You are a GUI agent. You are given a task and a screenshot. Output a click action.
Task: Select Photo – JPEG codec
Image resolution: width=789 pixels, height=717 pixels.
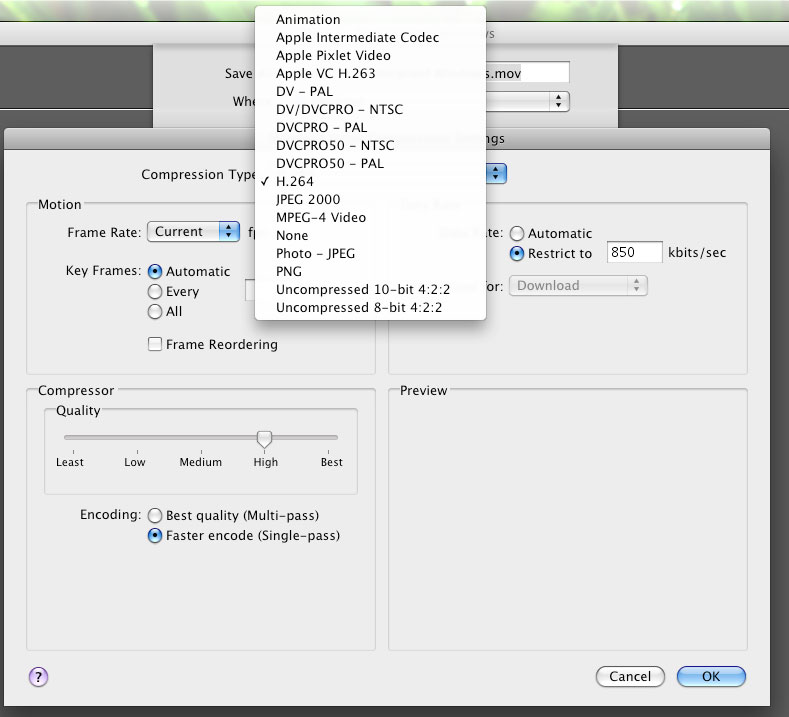pos(370,254)
